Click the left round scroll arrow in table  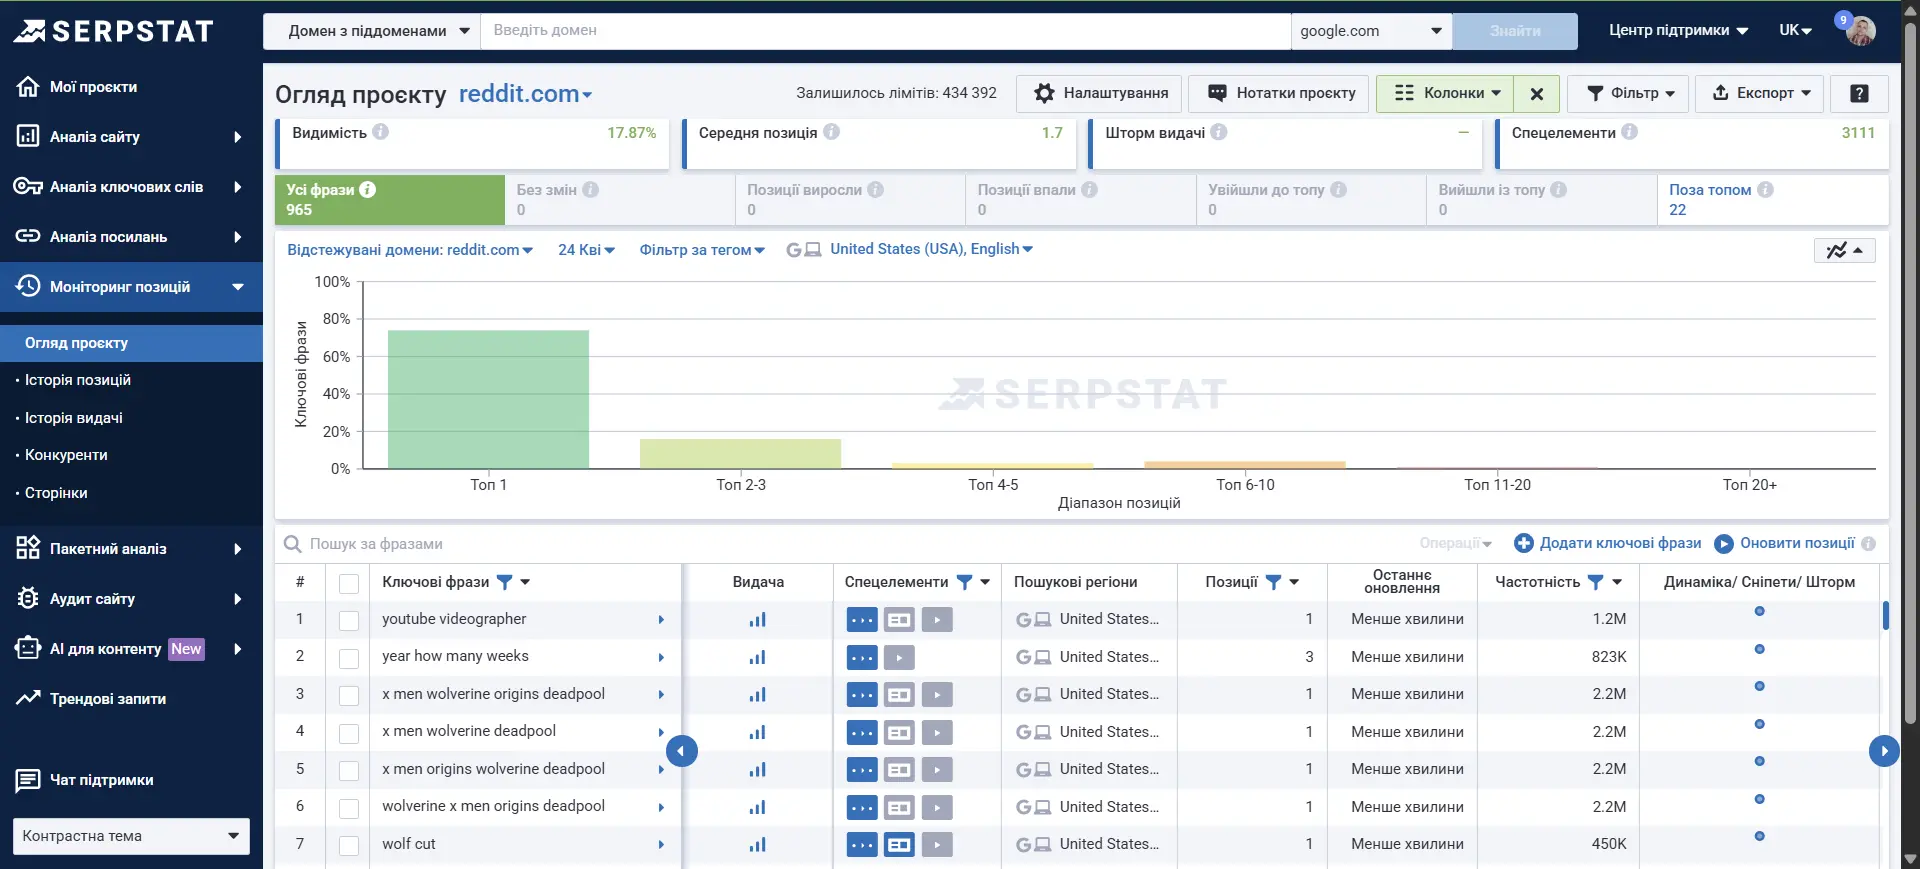coord(682,751)
